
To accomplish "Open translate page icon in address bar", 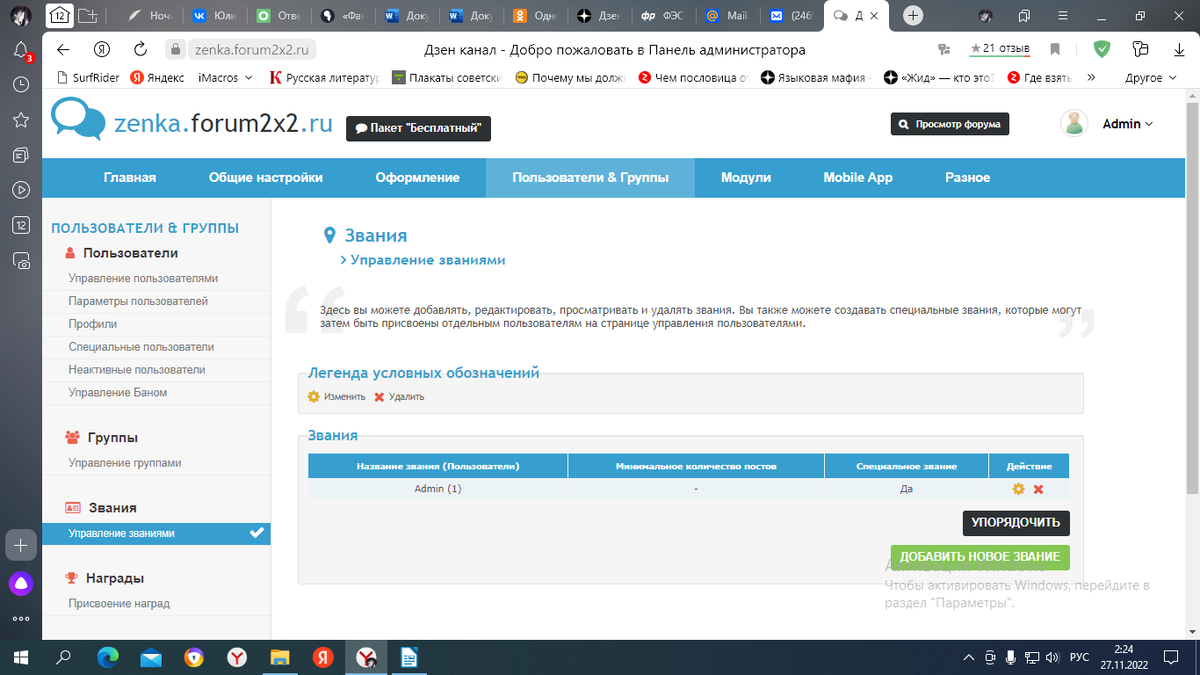I will [943, 49].
